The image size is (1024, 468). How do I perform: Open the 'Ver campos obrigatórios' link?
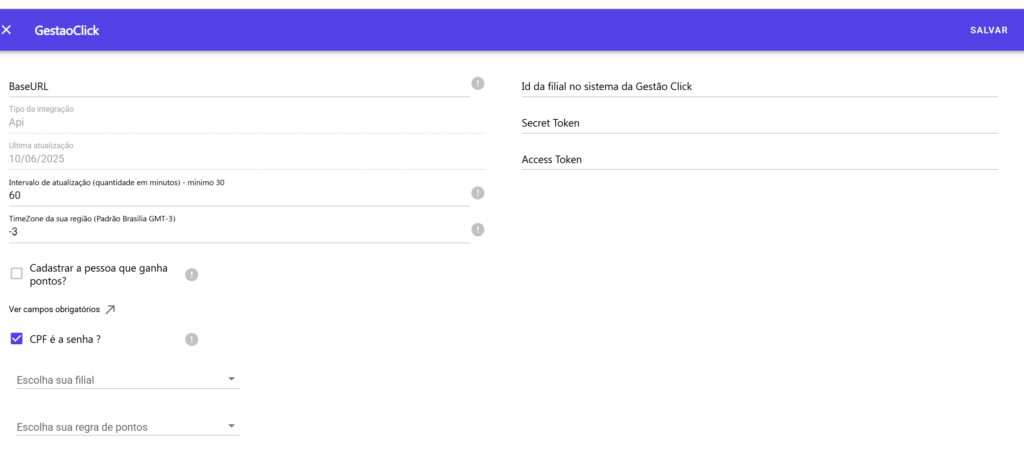pyautogui.click(x=54, y=309)
